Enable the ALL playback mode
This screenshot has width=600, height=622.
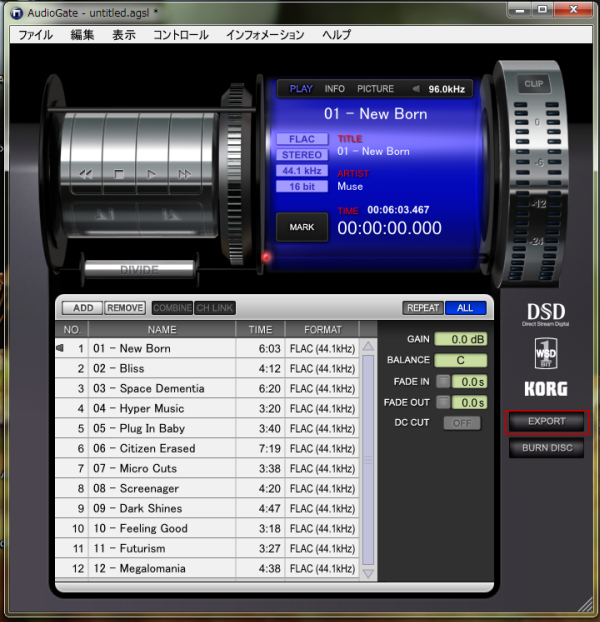[x=466, y=308]
